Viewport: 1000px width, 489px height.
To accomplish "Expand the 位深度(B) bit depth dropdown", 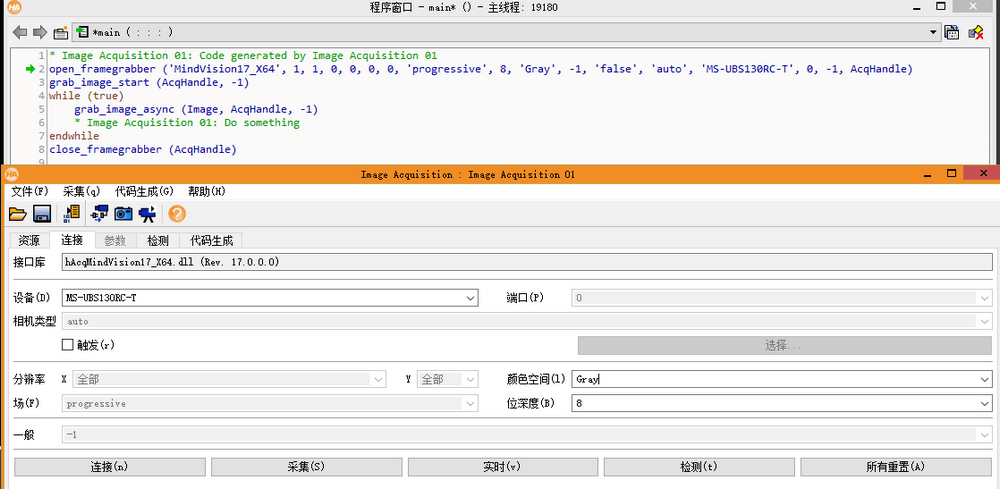I will click(985, 403).
